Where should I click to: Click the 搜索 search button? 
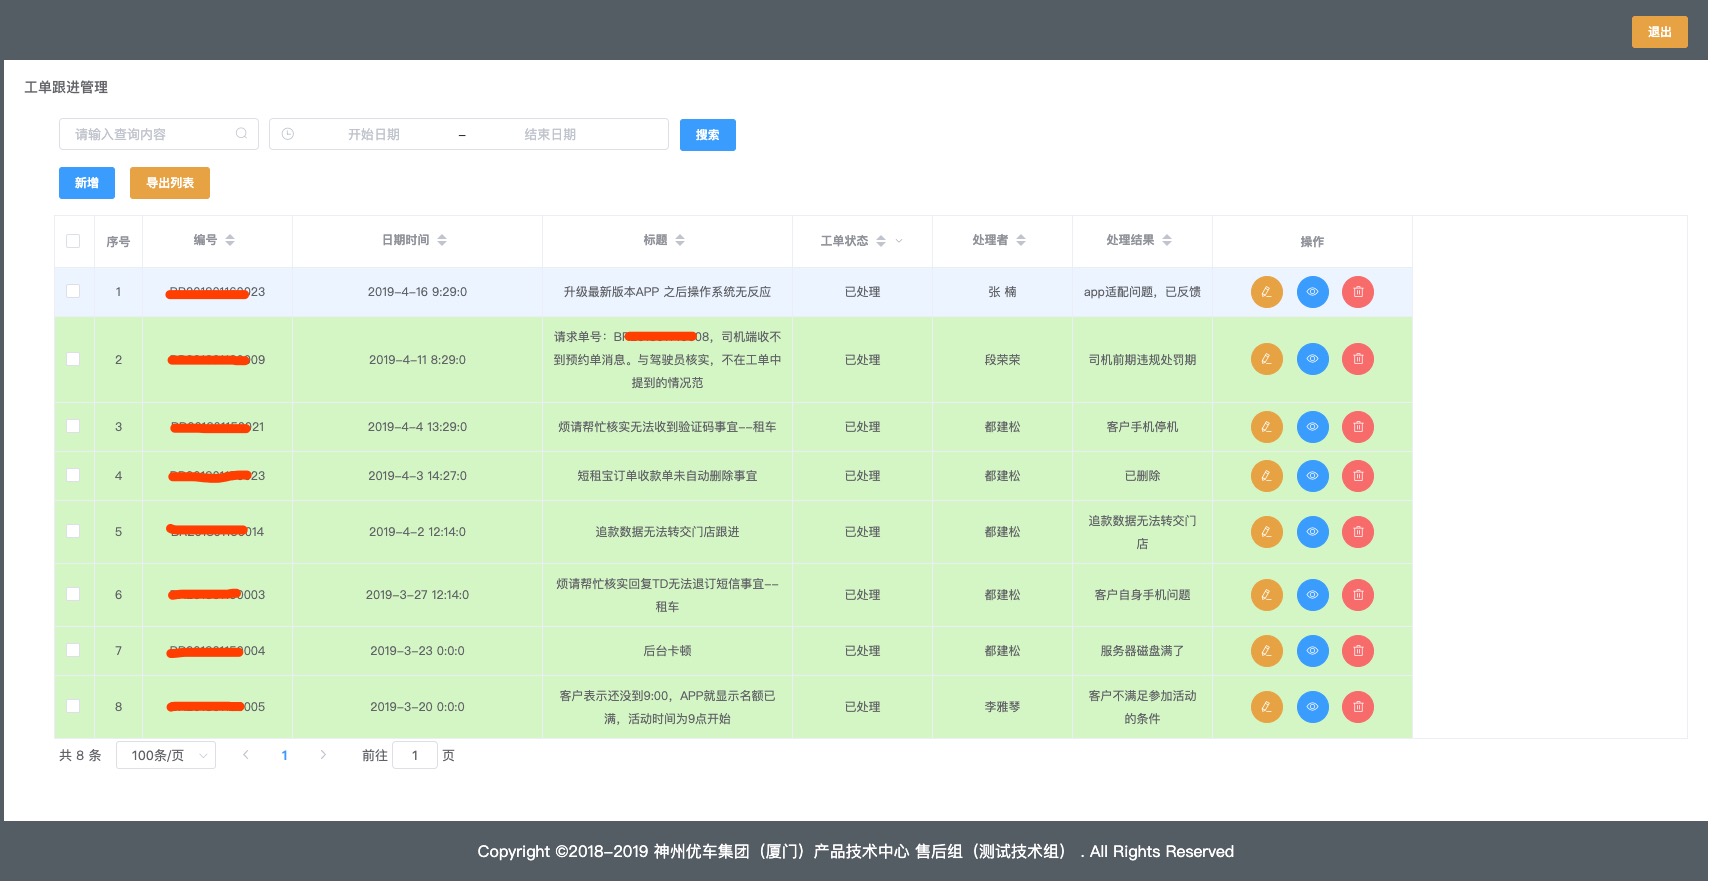[x=708, y=135]
